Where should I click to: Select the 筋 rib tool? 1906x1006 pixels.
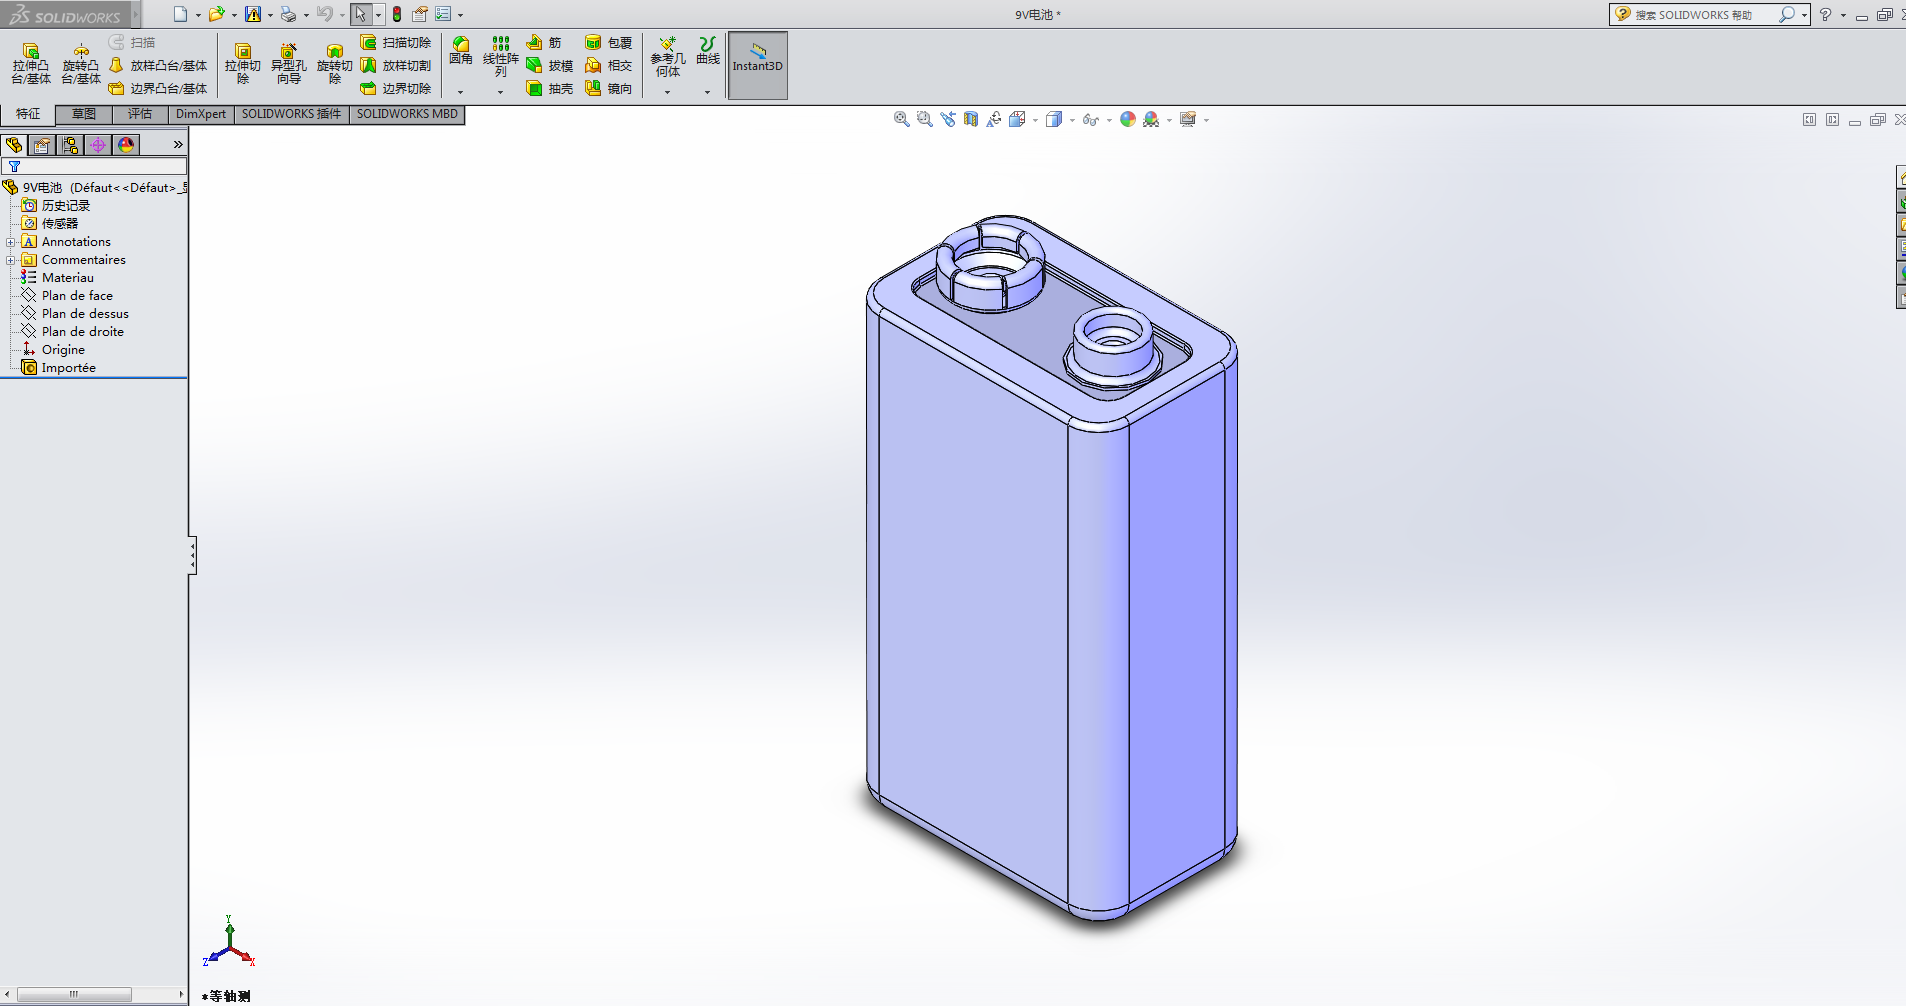click(x=544, y=43)
